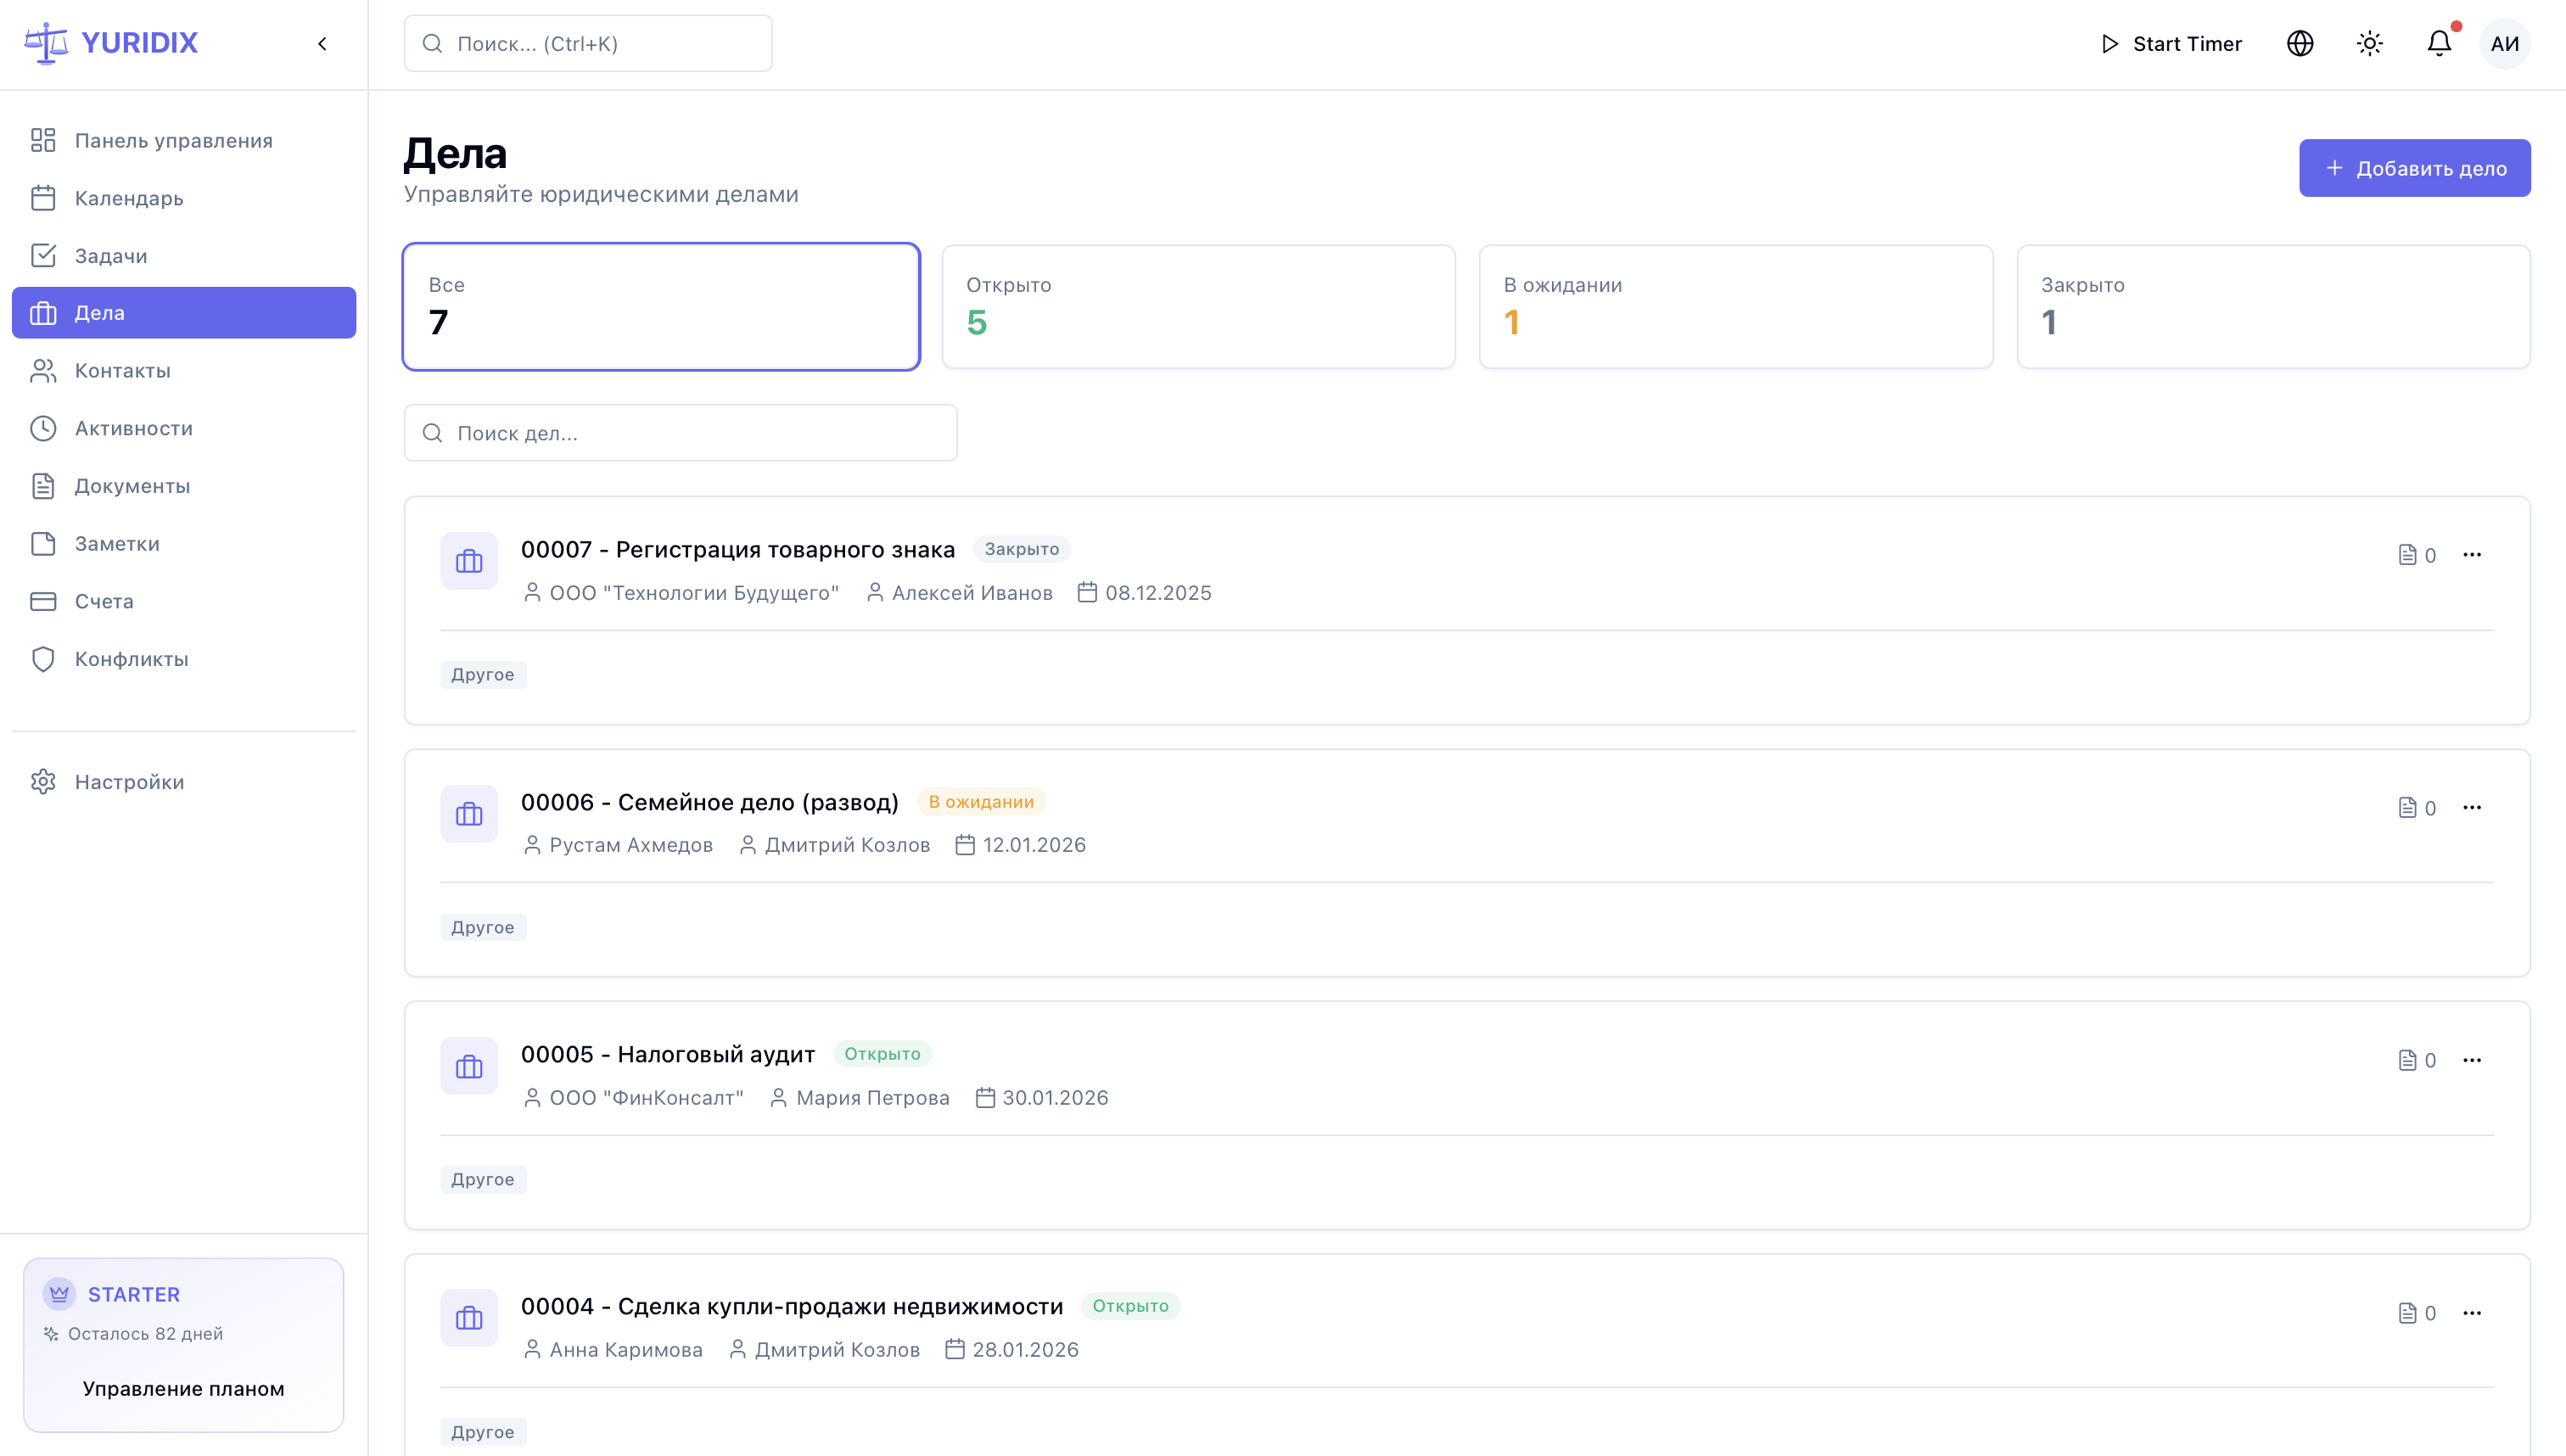Open Настройки from the sidebar

point(129,781)
